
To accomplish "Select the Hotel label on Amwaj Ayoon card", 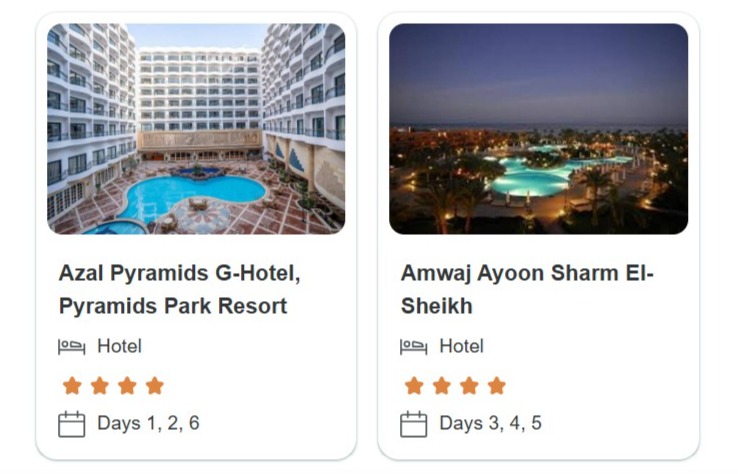I will pos(461,347).
